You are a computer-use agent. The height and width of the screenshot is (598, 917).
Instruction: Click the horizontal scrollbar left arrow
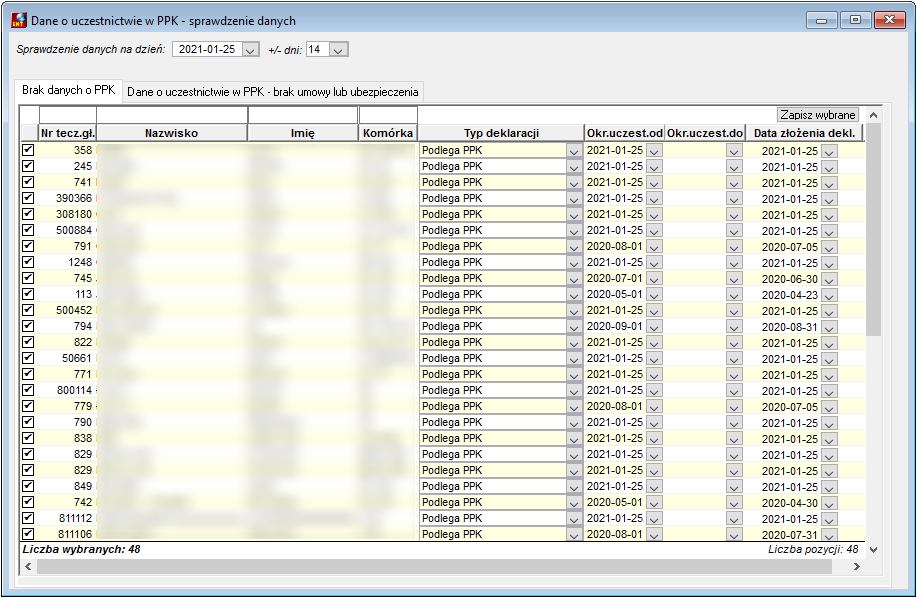pyautogui.click(x=28, y=566)
